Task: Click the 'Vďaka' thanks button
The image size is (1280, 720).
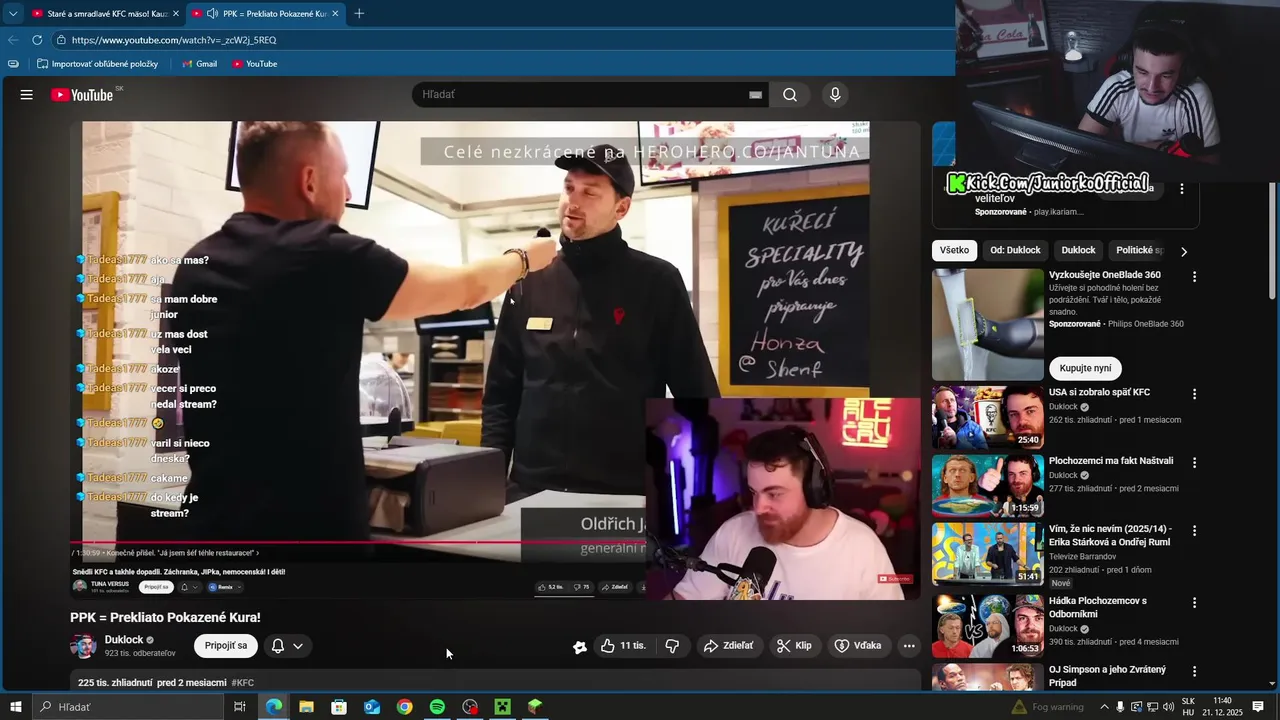Action: coord(858,646)
